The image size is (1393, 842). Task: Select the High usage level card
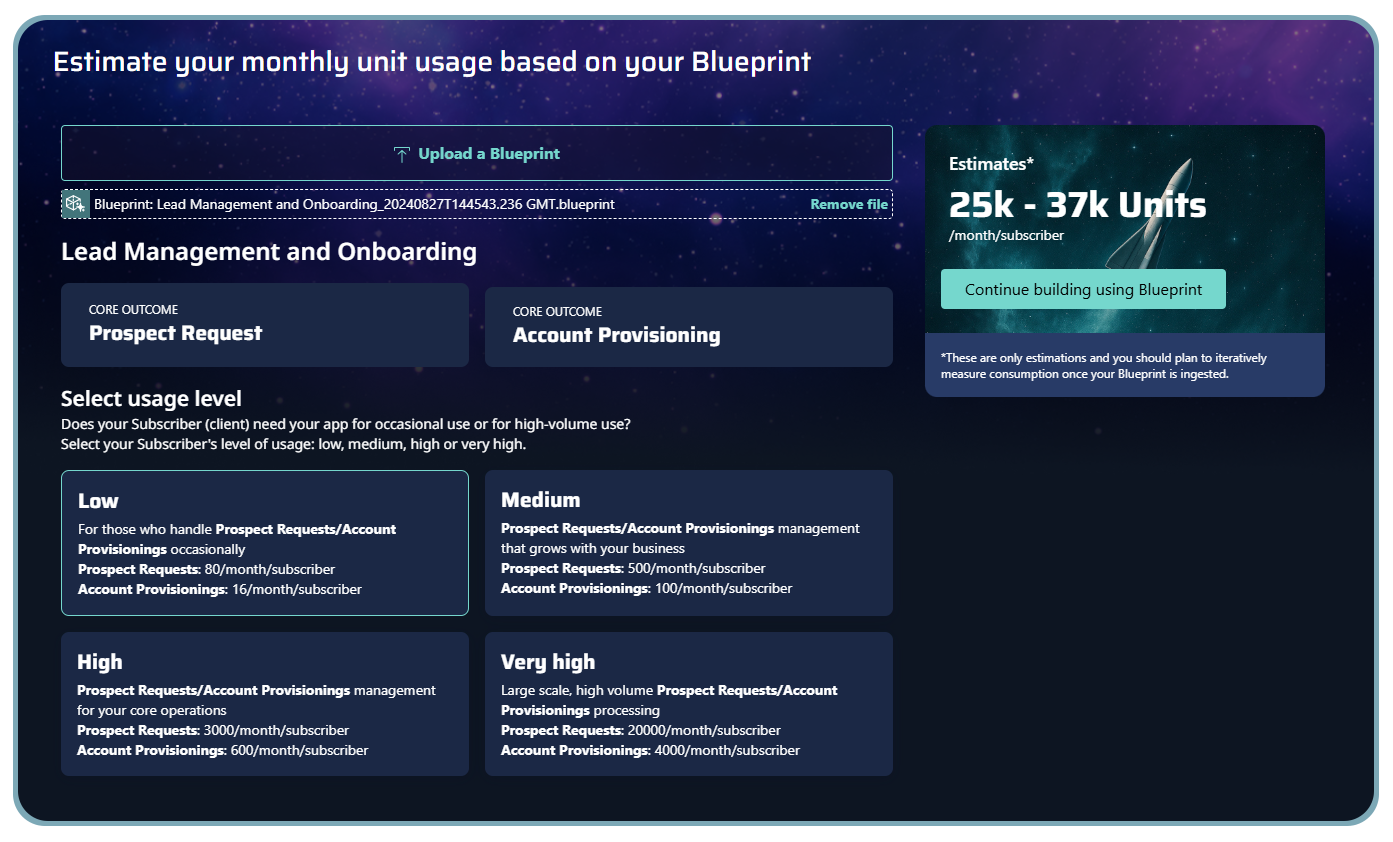[x=265, y=704]
